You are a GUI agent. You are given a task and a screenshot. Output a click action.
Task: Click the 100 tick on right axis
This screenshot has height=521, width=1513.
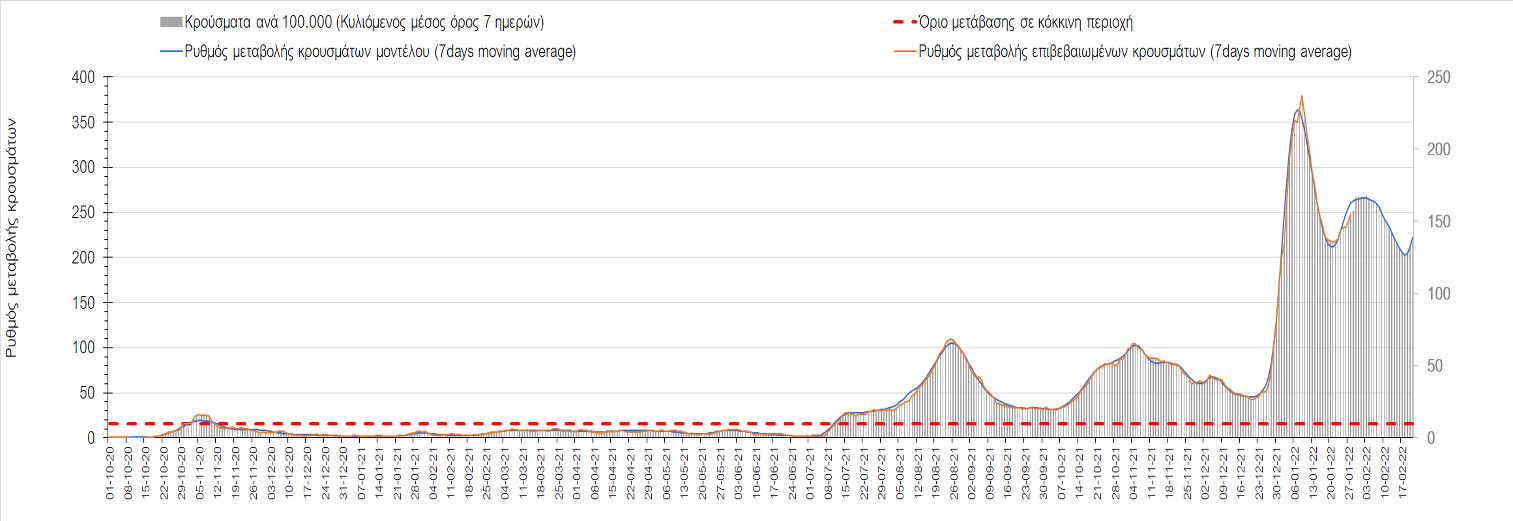(1435, 293)
